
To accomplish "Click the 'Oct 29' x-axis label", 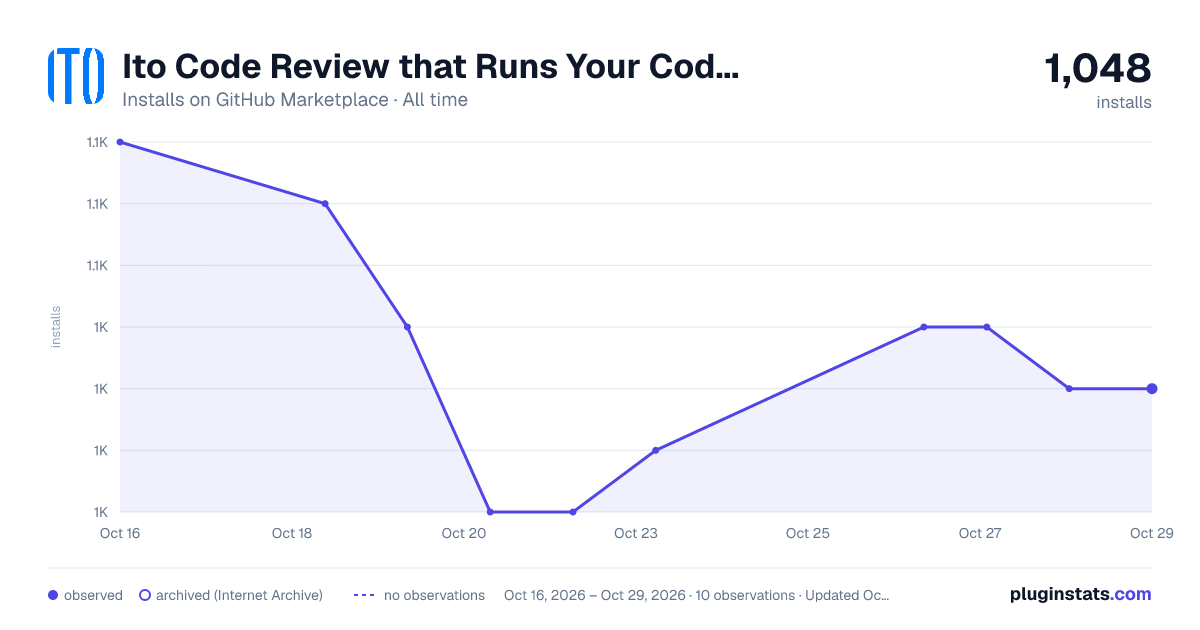I will click(x=1150, y=533).
